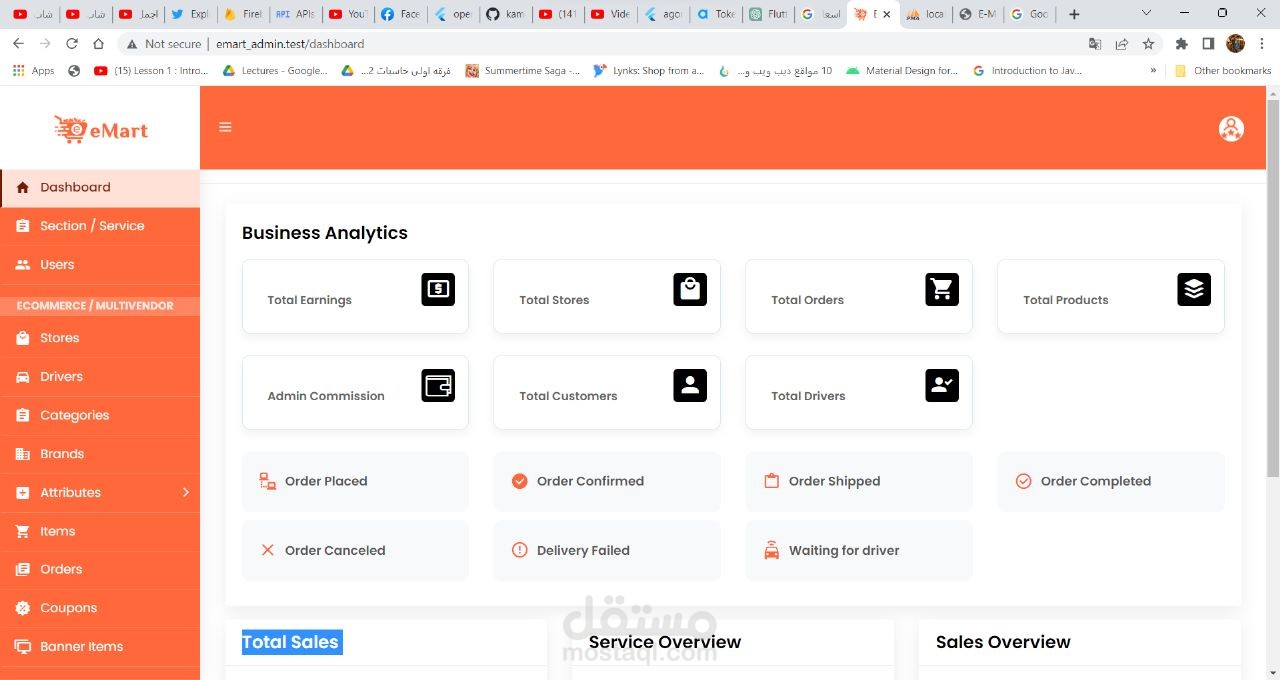Screen dimensions: 1280x680
Task: Click the Total Products layers icon
Action: (1194, 289)
